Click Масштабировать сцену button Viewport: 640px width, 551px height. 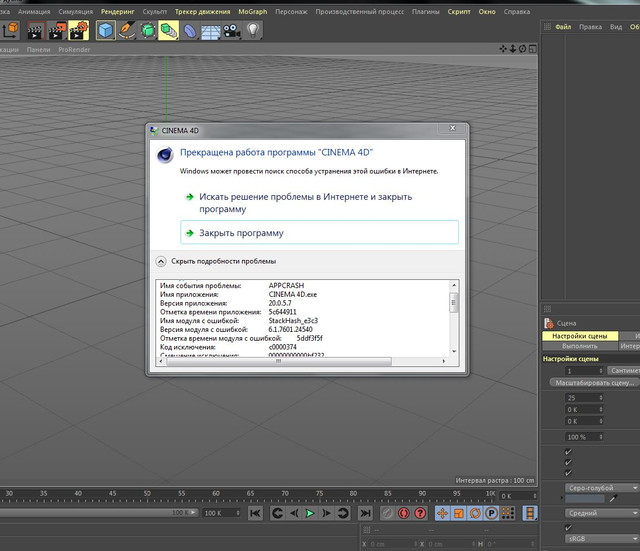pos(595,383)
